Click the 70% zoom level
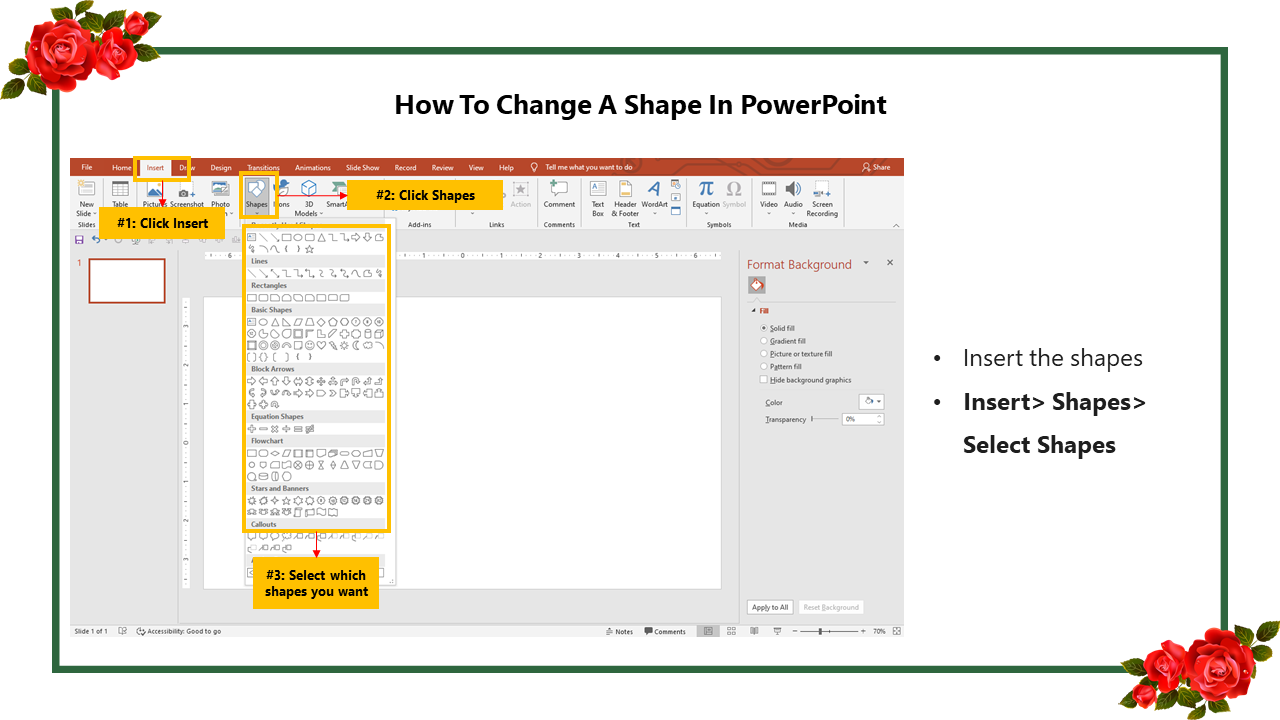The width and height of the screenshot is (1280, 720). pos(880,631)
